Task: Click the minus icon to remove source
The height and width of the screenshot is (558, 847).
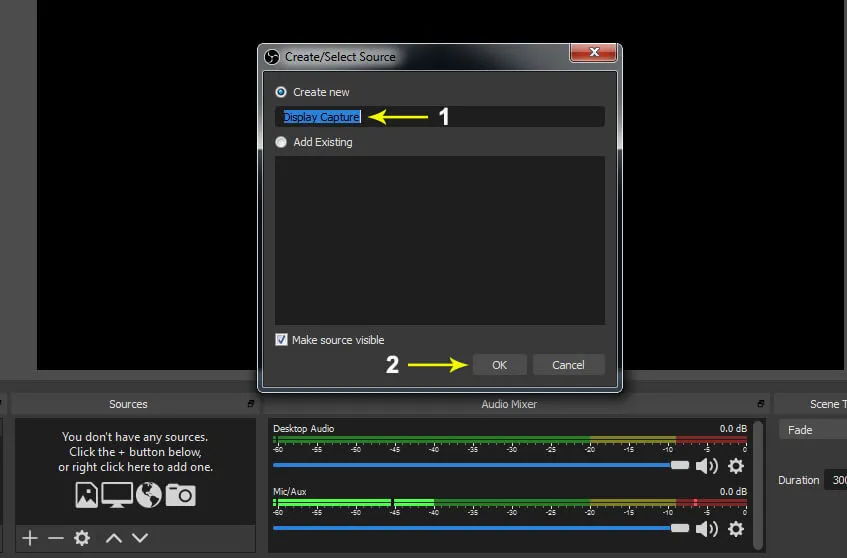Action: (56, 538)
